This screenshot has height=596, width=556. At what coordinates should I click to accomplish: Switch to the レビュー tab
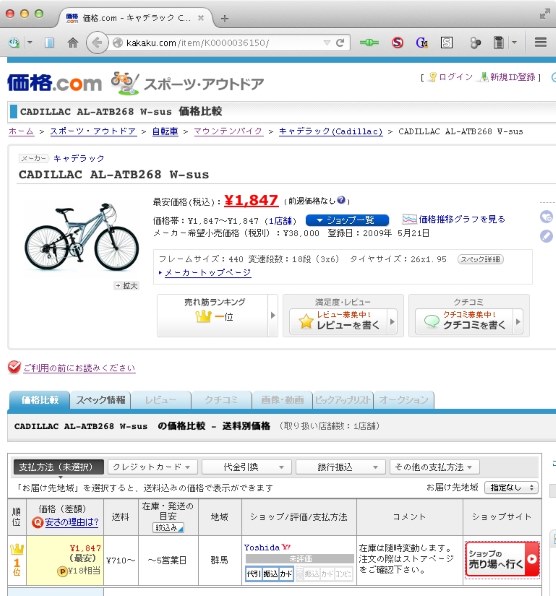click(x=161, y=400)
